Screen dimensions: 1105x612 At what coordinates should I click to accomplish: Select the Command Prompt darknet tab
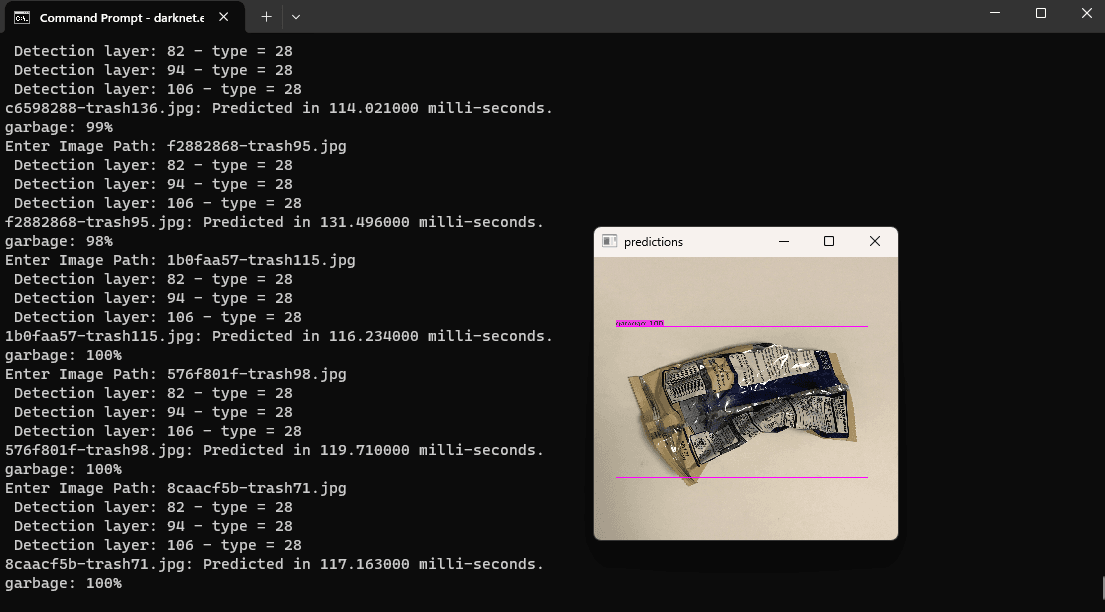tap(125, 17)
